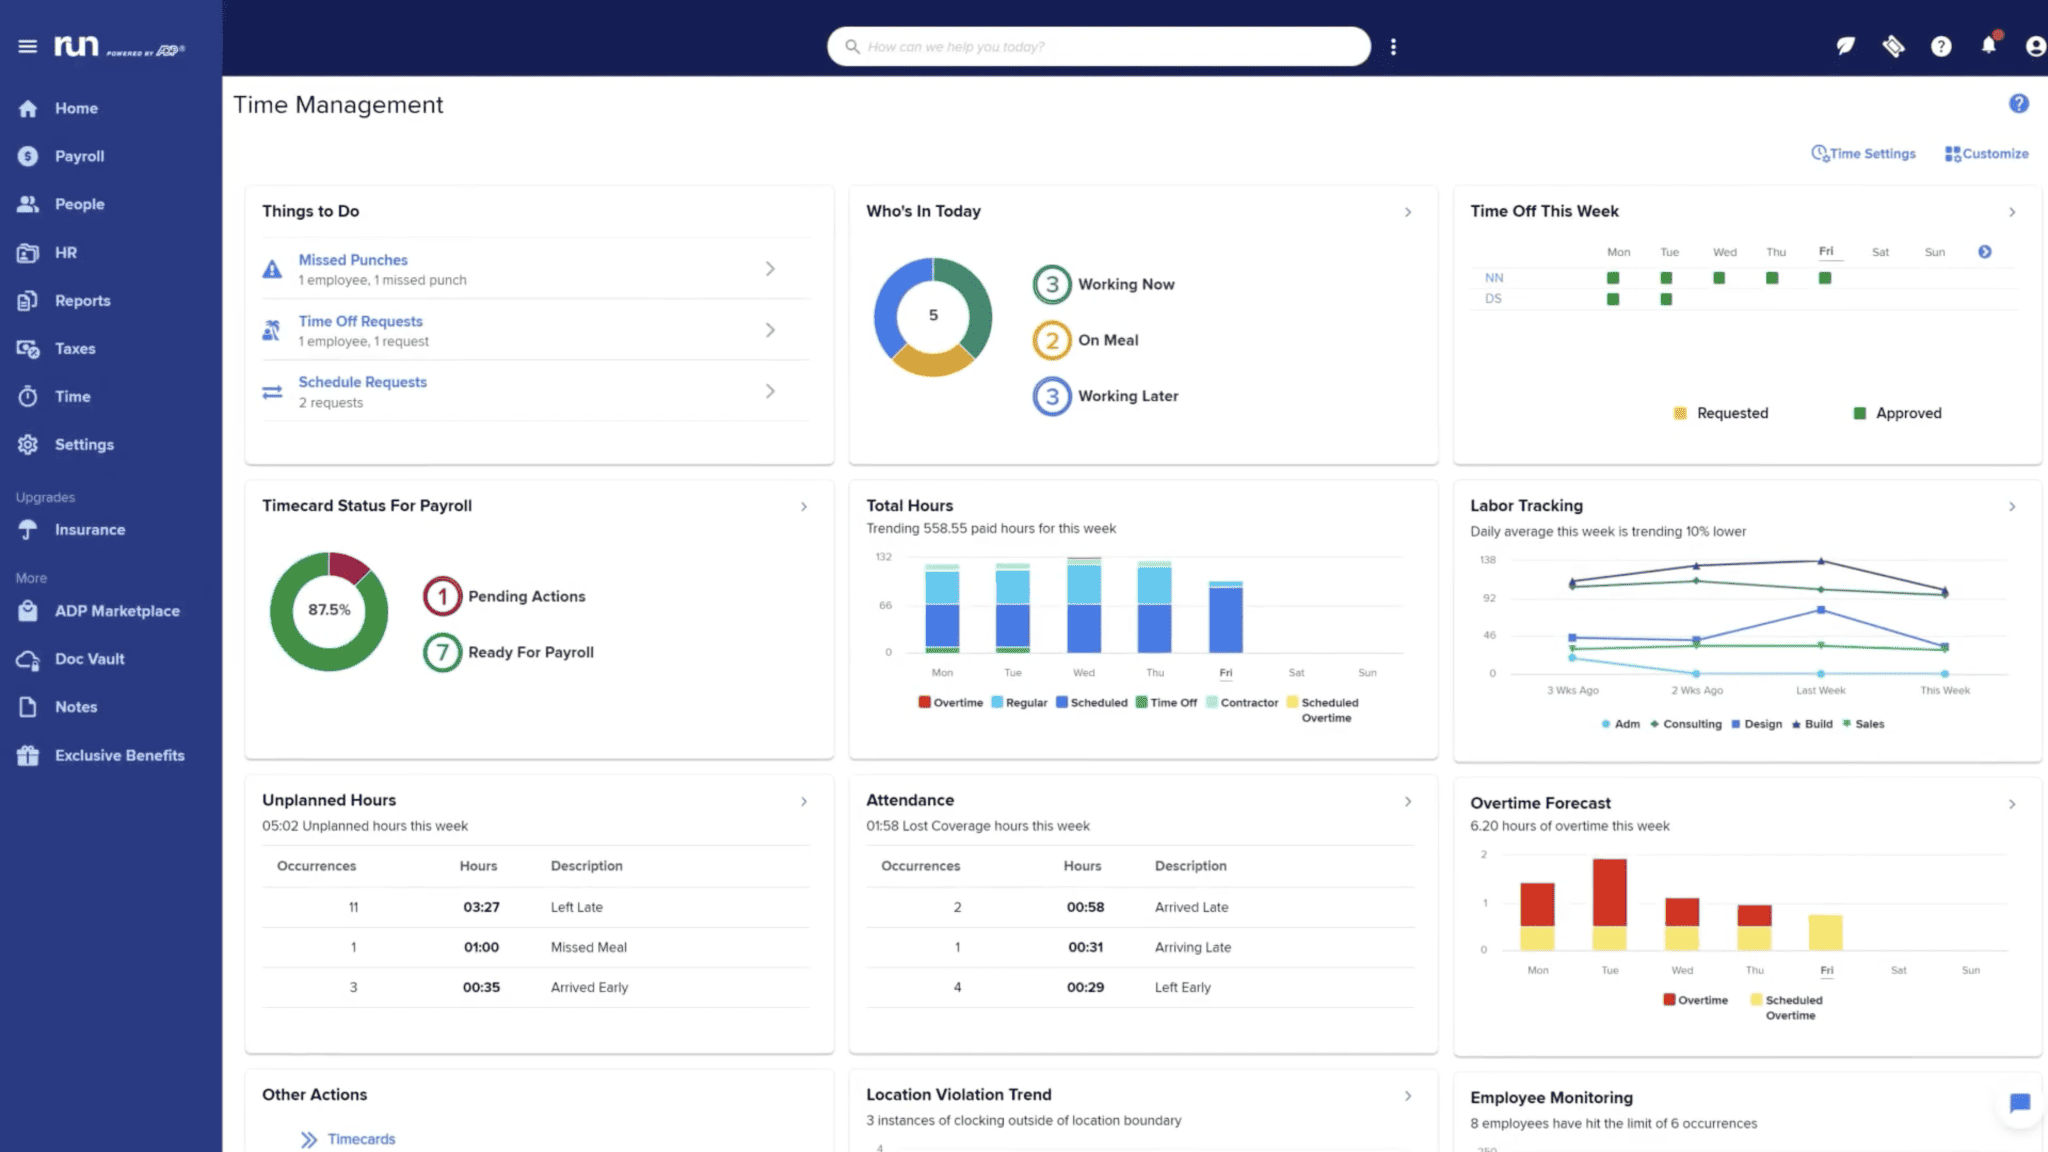Select the People icon in the sidebar

point(27,204)
